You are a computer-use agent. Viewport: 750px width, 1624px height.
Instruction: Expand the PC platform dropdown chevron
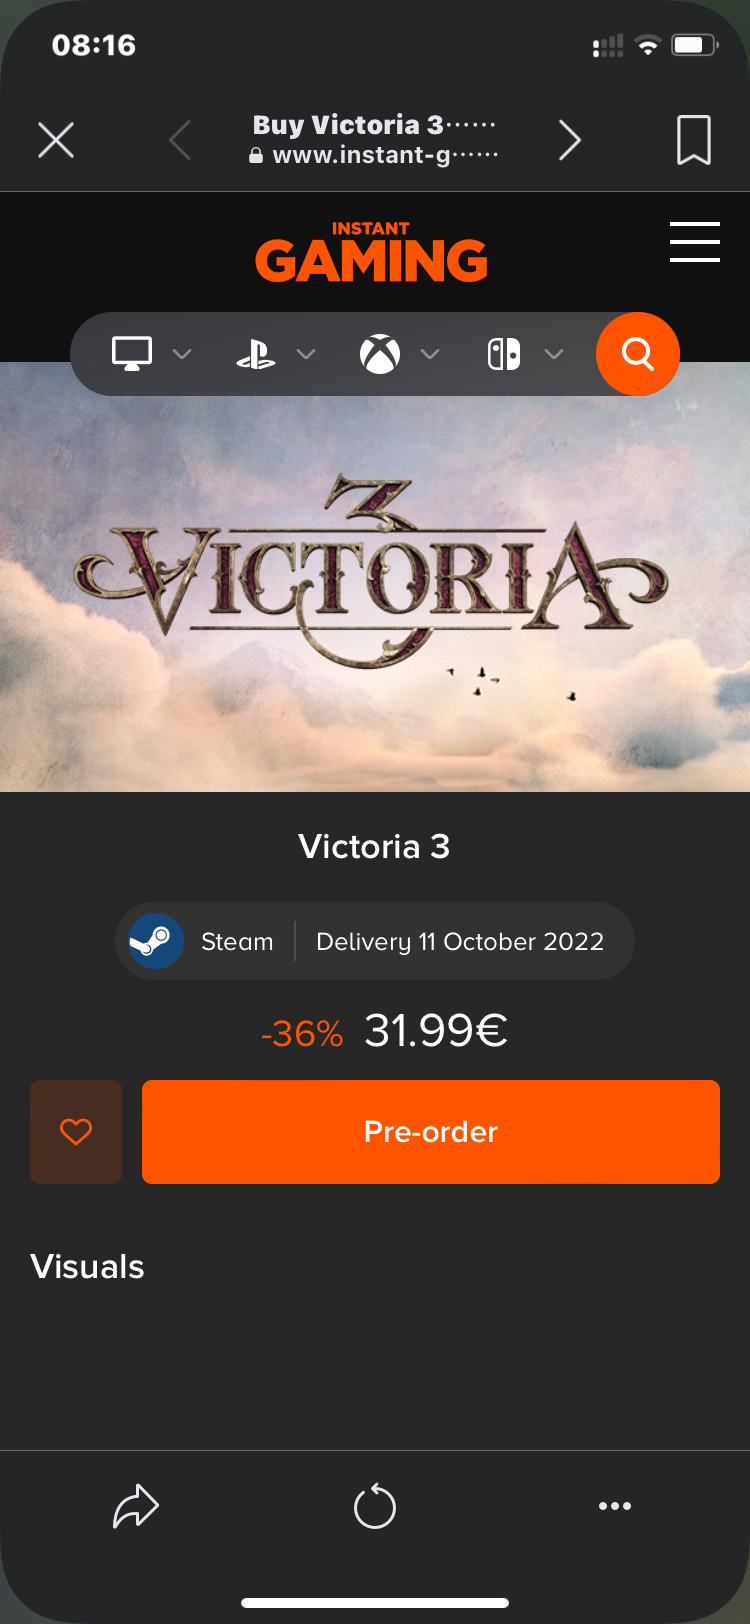tap(182, 354)
